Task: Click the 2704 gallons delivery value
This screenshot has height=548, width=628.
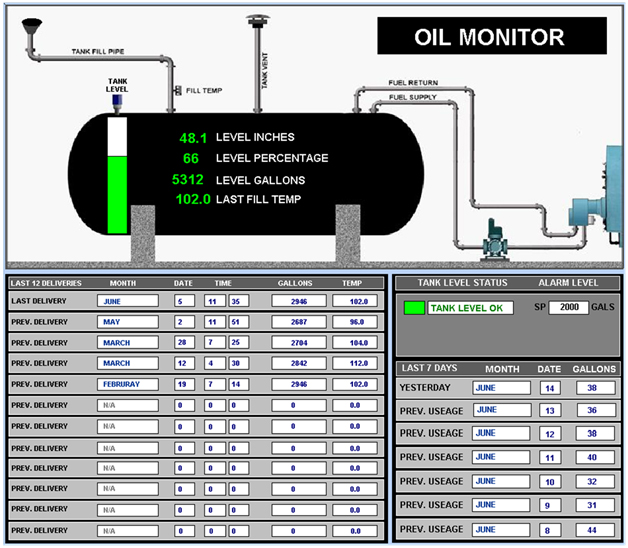Action: pyautogui.click(x=299, y=342)
